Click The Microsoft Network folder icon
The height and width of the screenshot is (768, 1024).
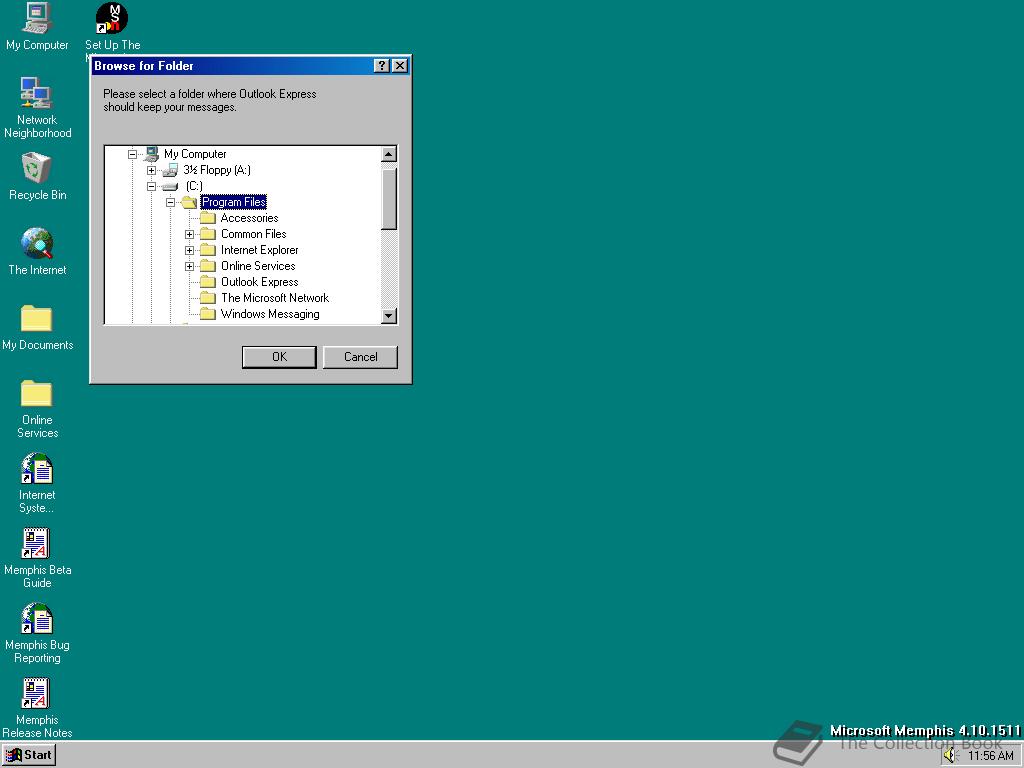click(208, 298)
